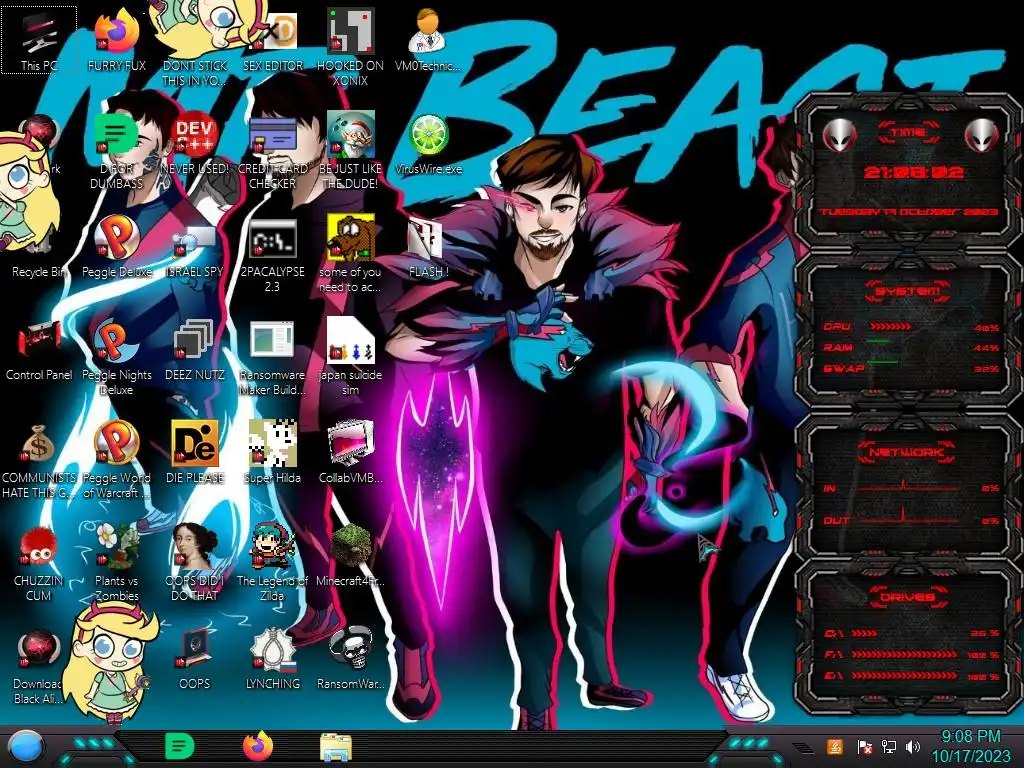
Task: Open File Explorer from the taskbar
Action: [x=336, y=748]
